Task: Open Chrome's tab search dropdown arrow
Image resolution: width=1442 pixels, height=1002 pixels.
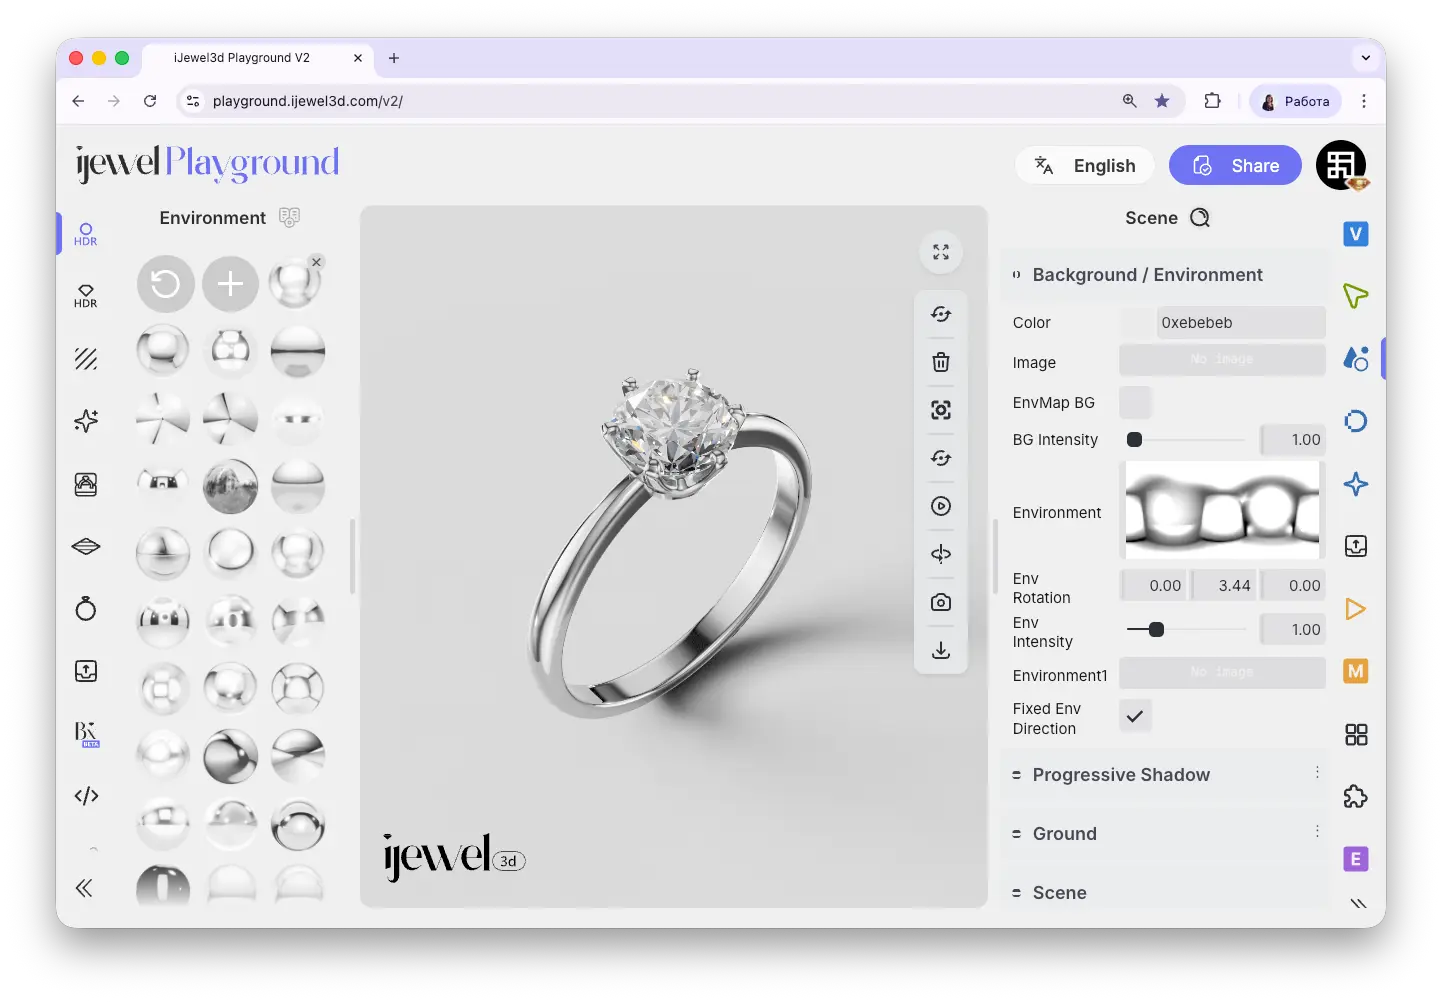Action: (x=1365, y=58)
